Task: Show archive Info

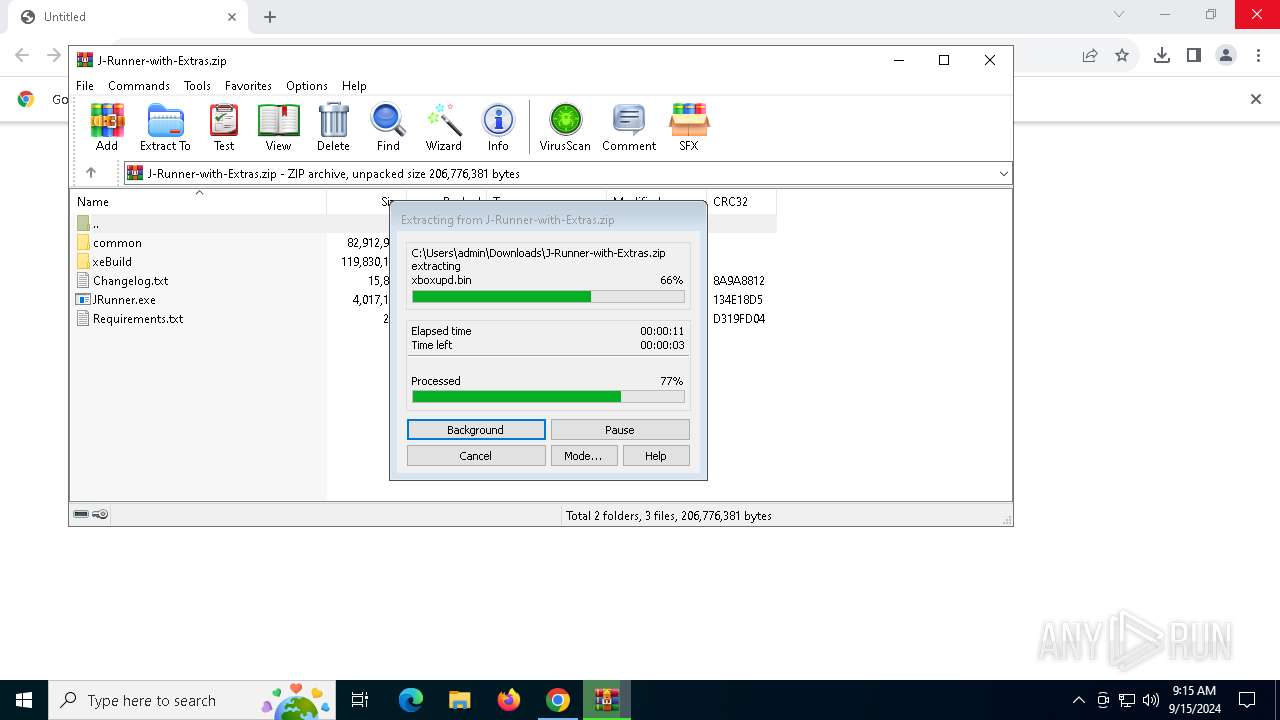Action: 498,127
